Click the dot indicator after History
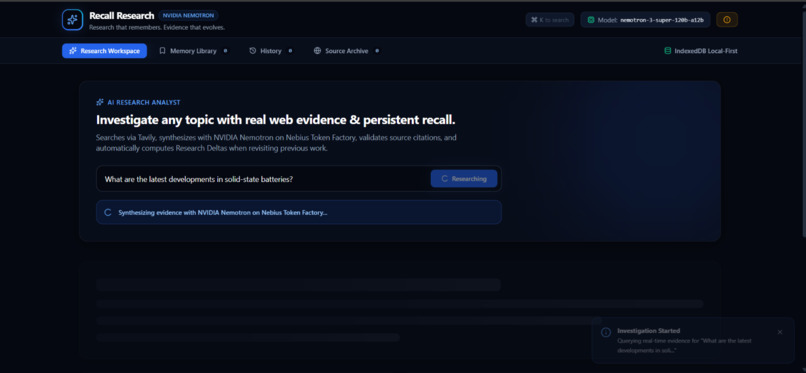 point(290,51)
